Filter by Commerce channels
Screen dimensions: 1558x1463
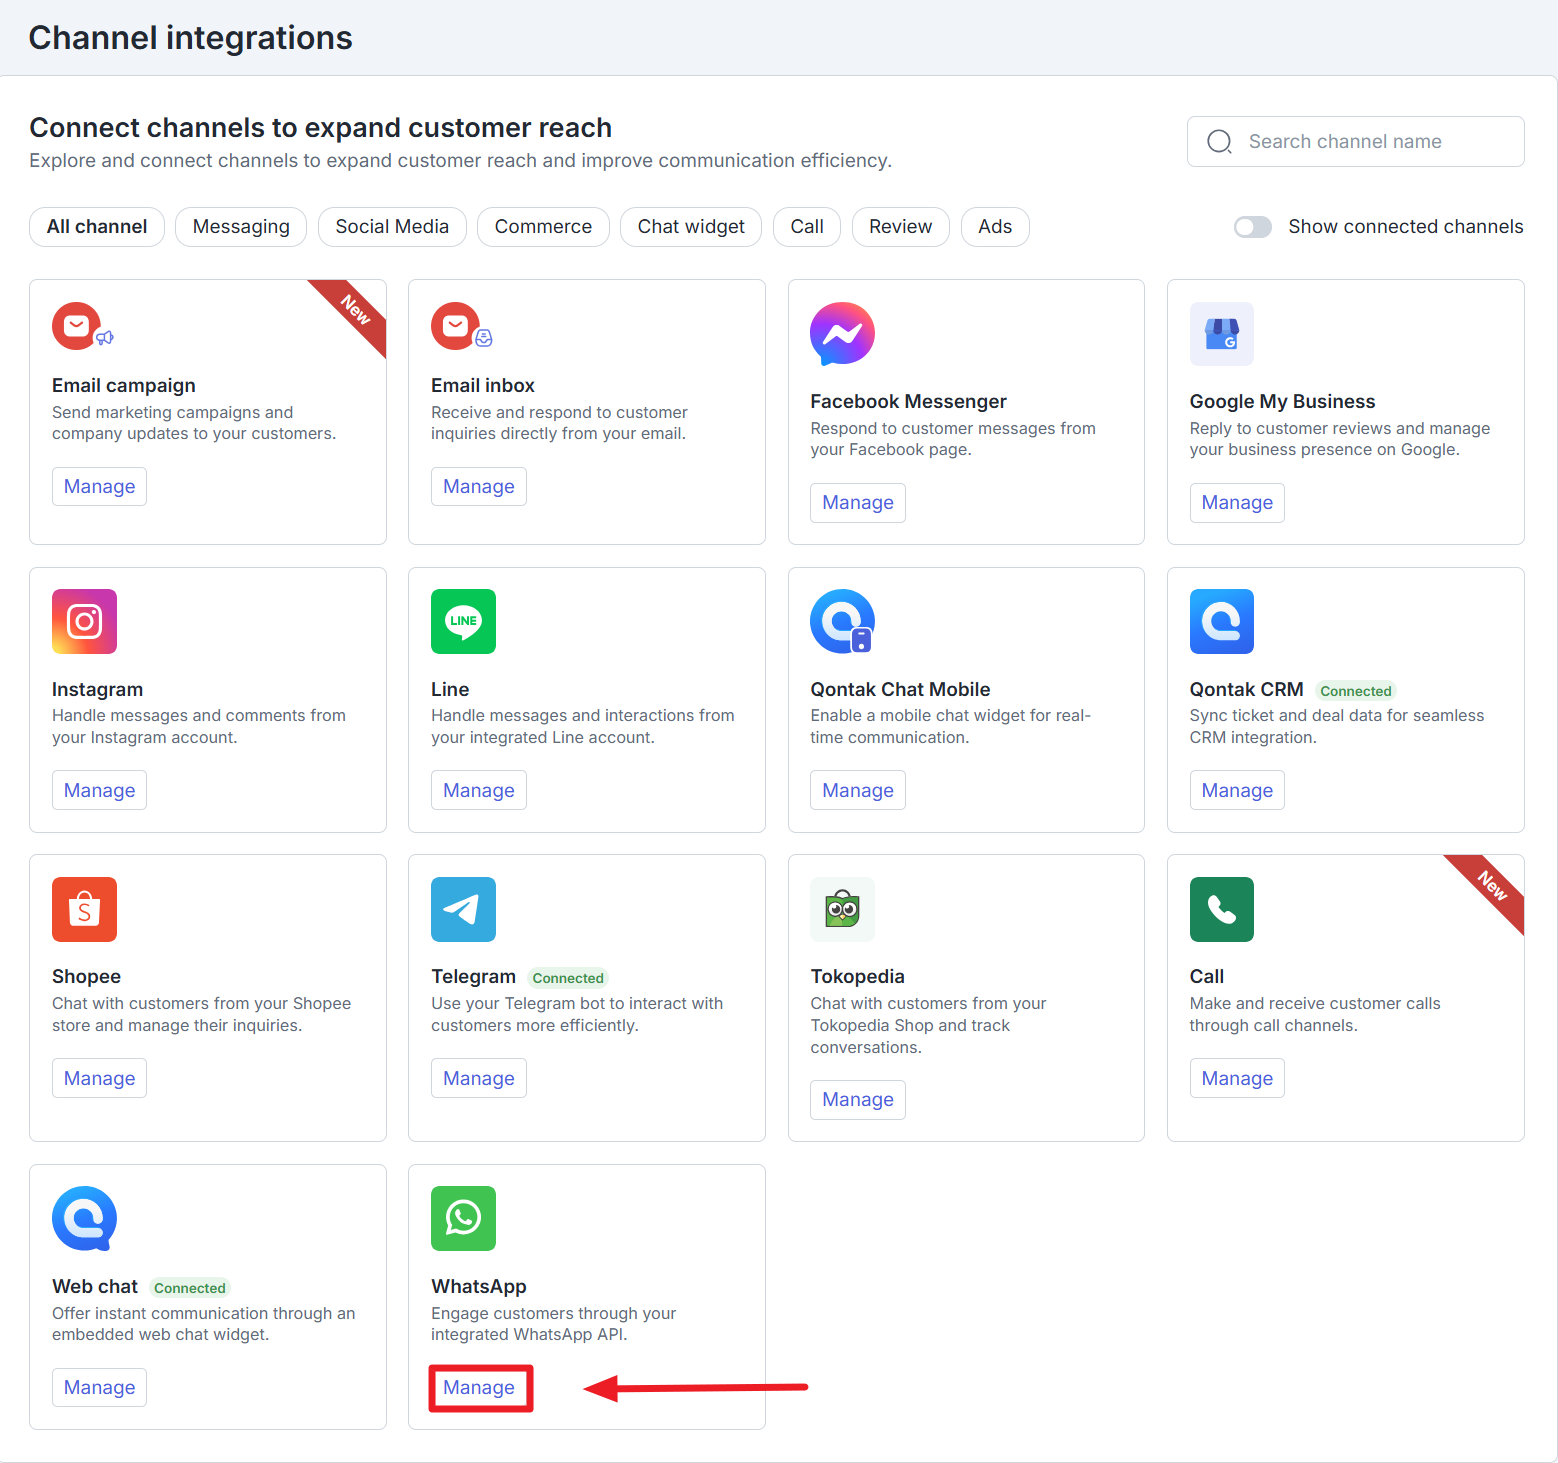[543, 227]
